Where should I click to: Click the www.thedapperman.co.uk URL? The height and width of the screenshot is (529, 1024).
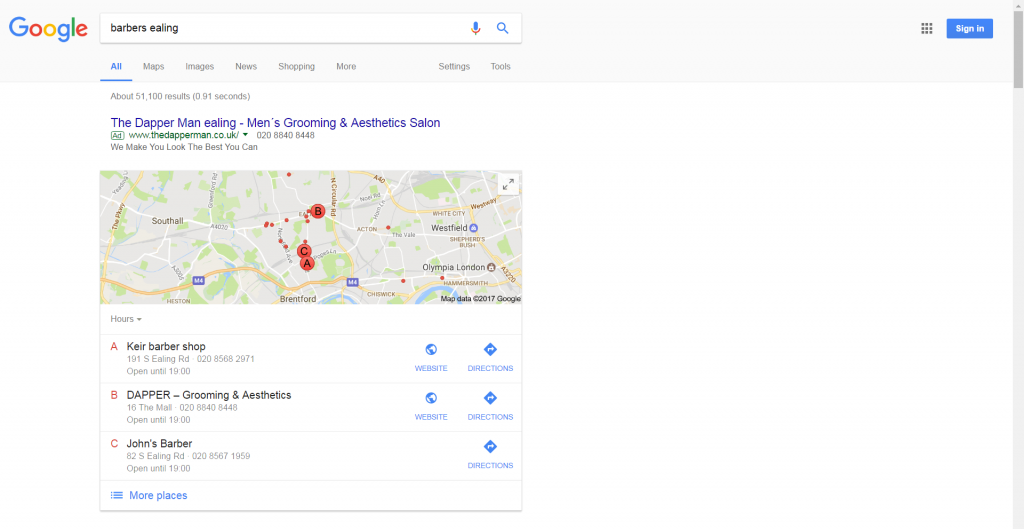click(184, 135)
